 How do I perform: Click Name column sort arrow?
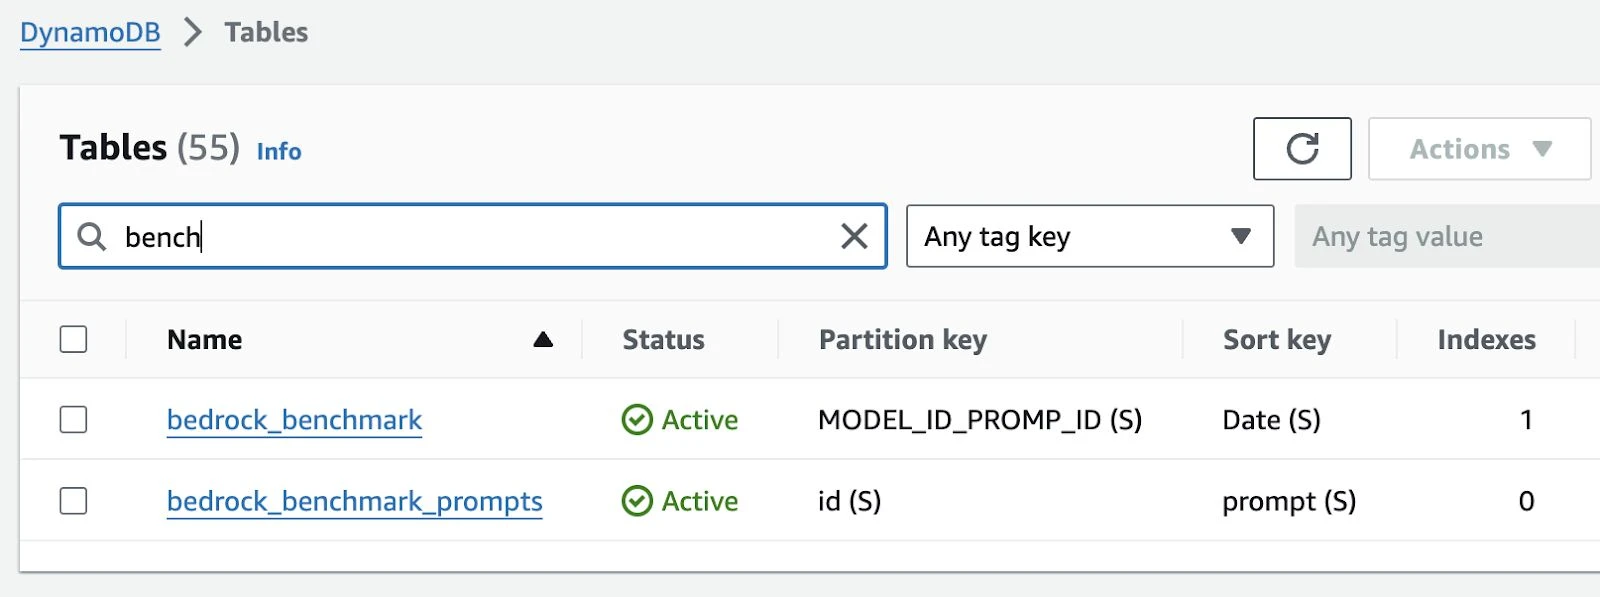tap(543, 340)
